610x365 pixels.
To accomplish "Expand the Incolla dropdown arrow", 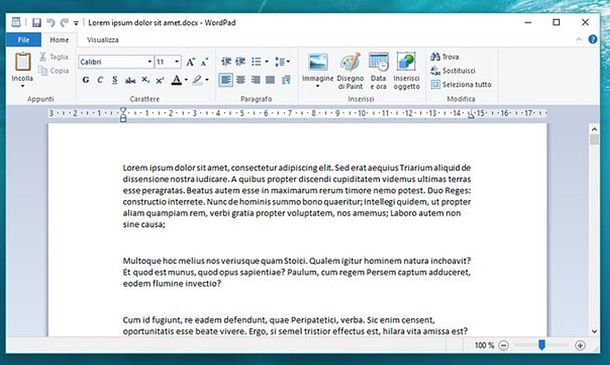I will (22, 86).
